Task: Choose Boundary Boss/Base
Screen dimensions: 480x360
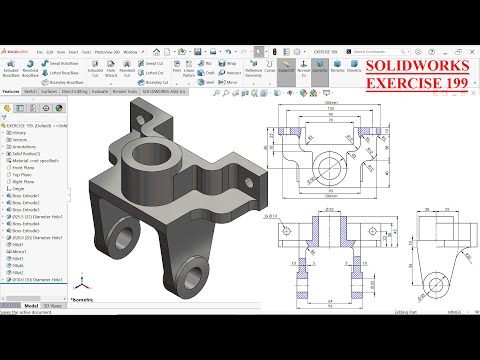Action: point(63,82)
